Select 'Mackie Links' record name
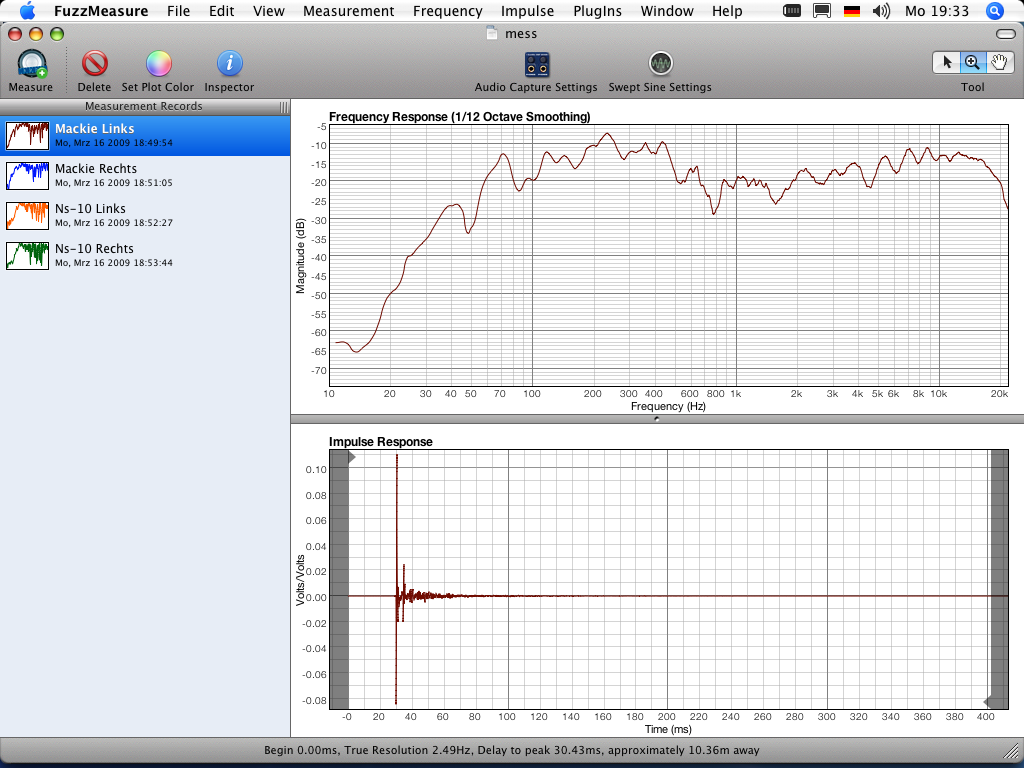This screenshot has width=1024, height=768. coord(95,129)
